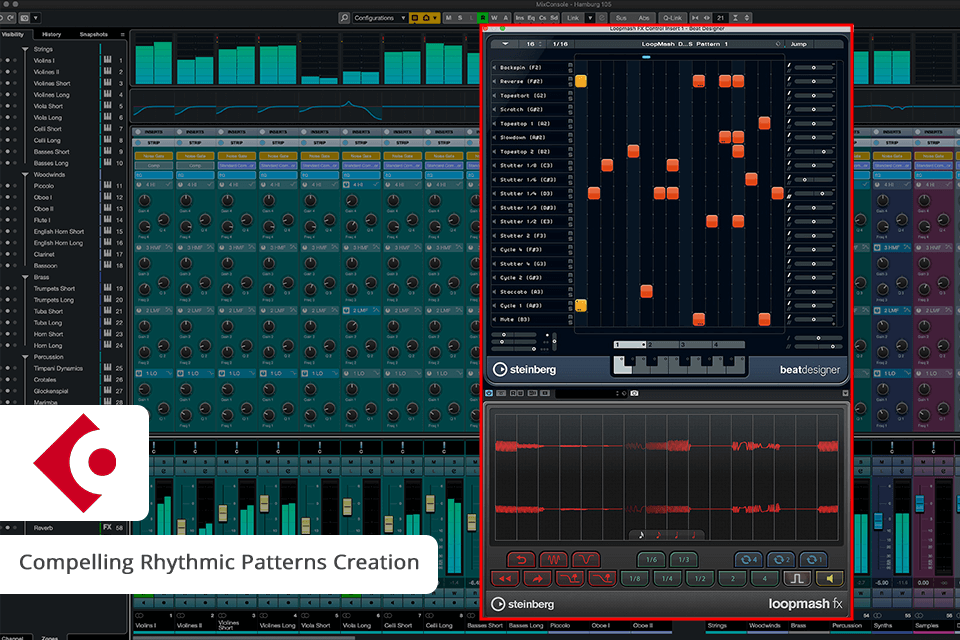Select the 1/4 stutter button
This screenshot has width=960, height=640.
tap(666, 578)
